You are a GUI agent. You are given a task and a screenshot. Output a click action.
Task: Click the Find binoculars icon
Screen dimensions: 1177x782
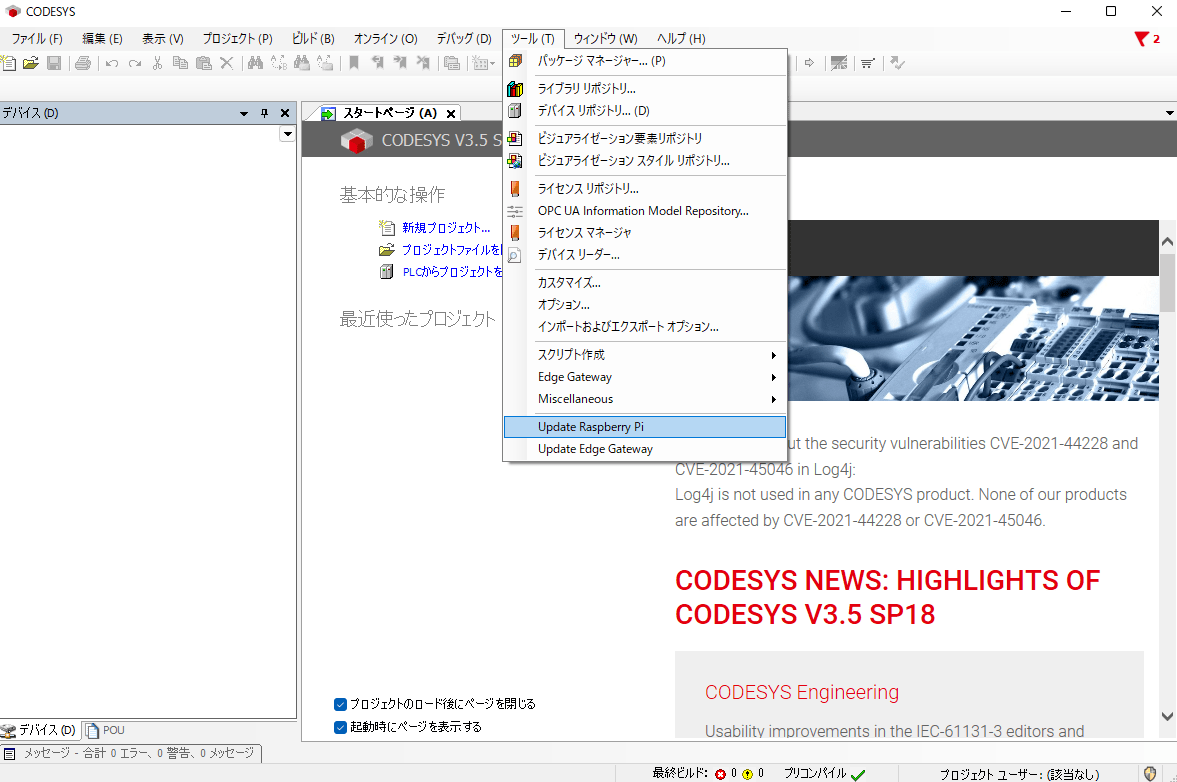coord(255,63)
